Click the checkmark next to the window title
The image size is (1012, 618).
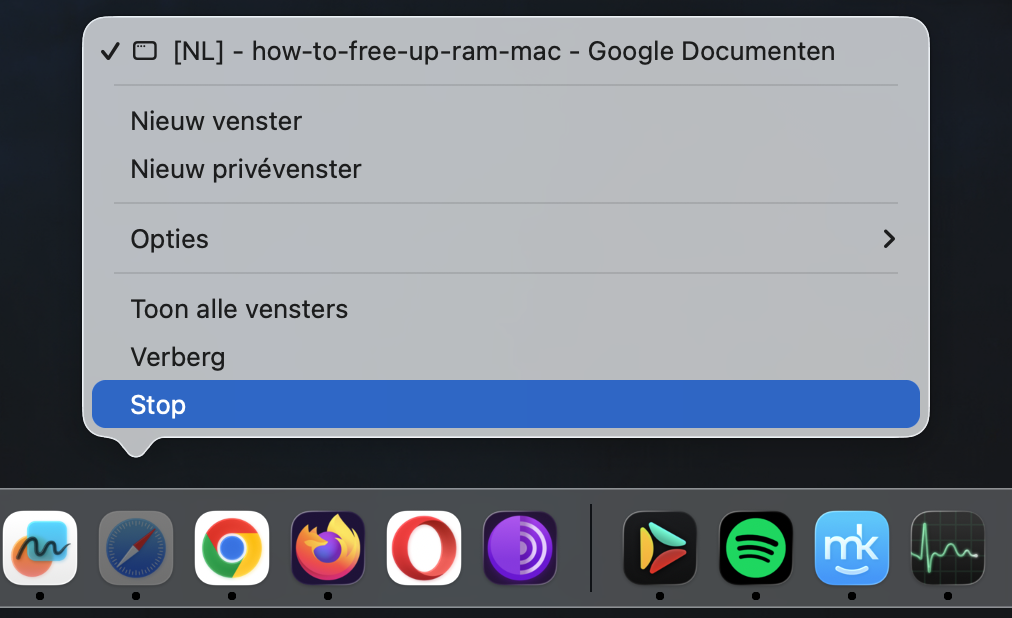[x=110, y=50]
